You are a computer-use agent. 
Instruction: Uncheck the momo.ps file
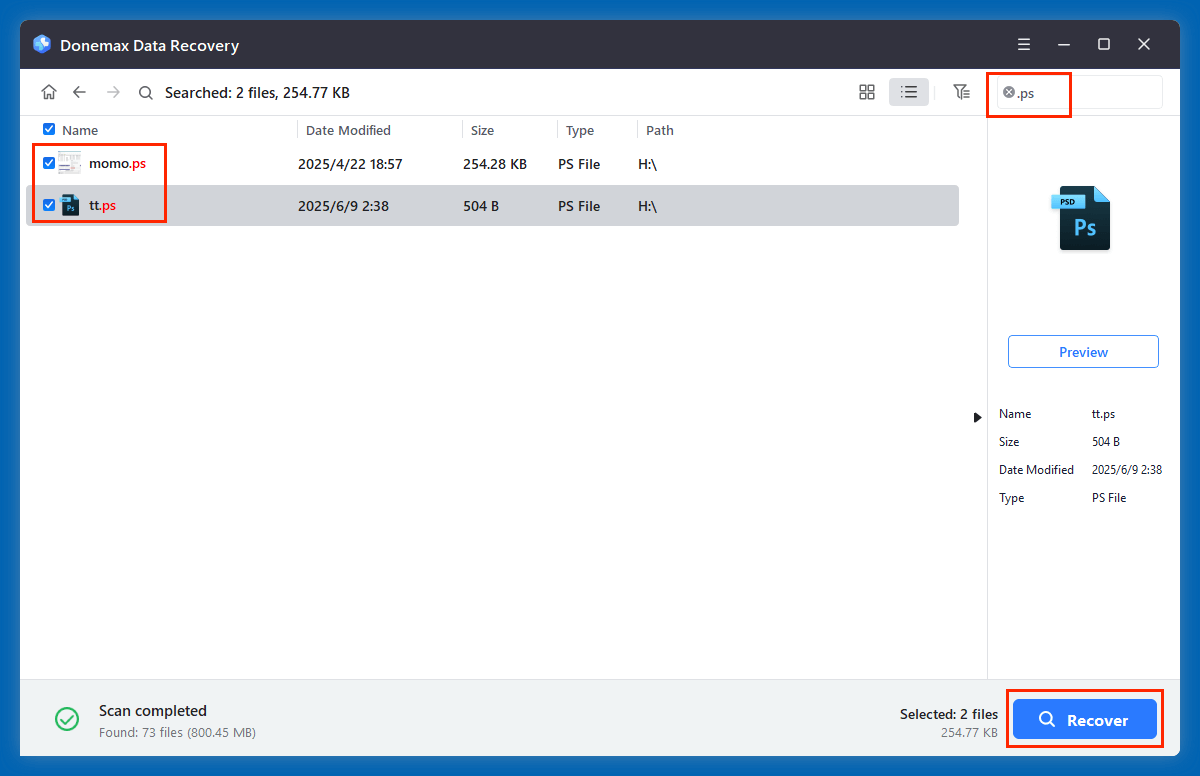tap(48, 163)
